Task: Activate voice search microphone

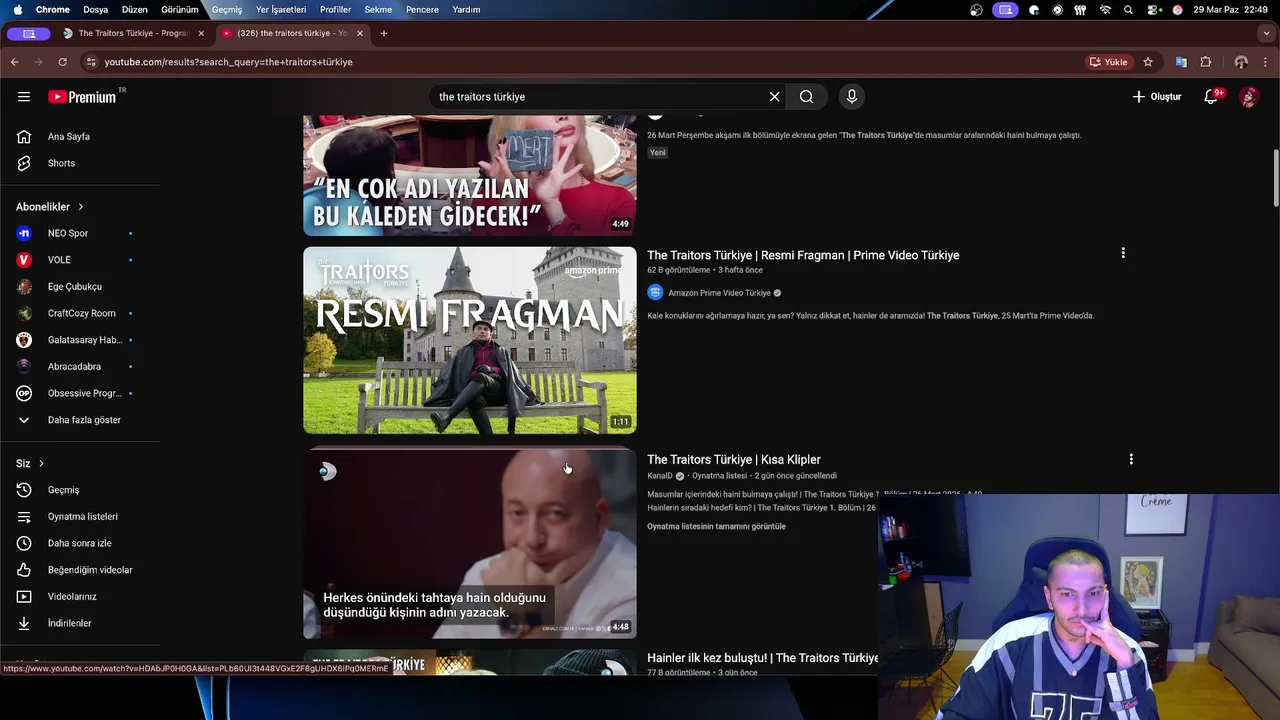Action: point(852,97)
